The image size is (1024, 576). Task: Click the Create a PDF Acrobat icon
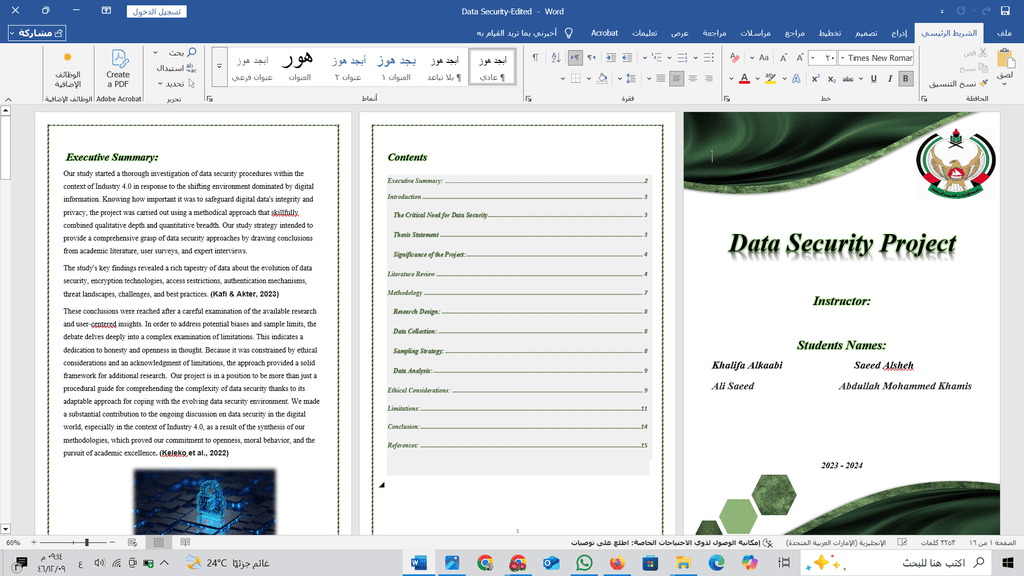118,68
